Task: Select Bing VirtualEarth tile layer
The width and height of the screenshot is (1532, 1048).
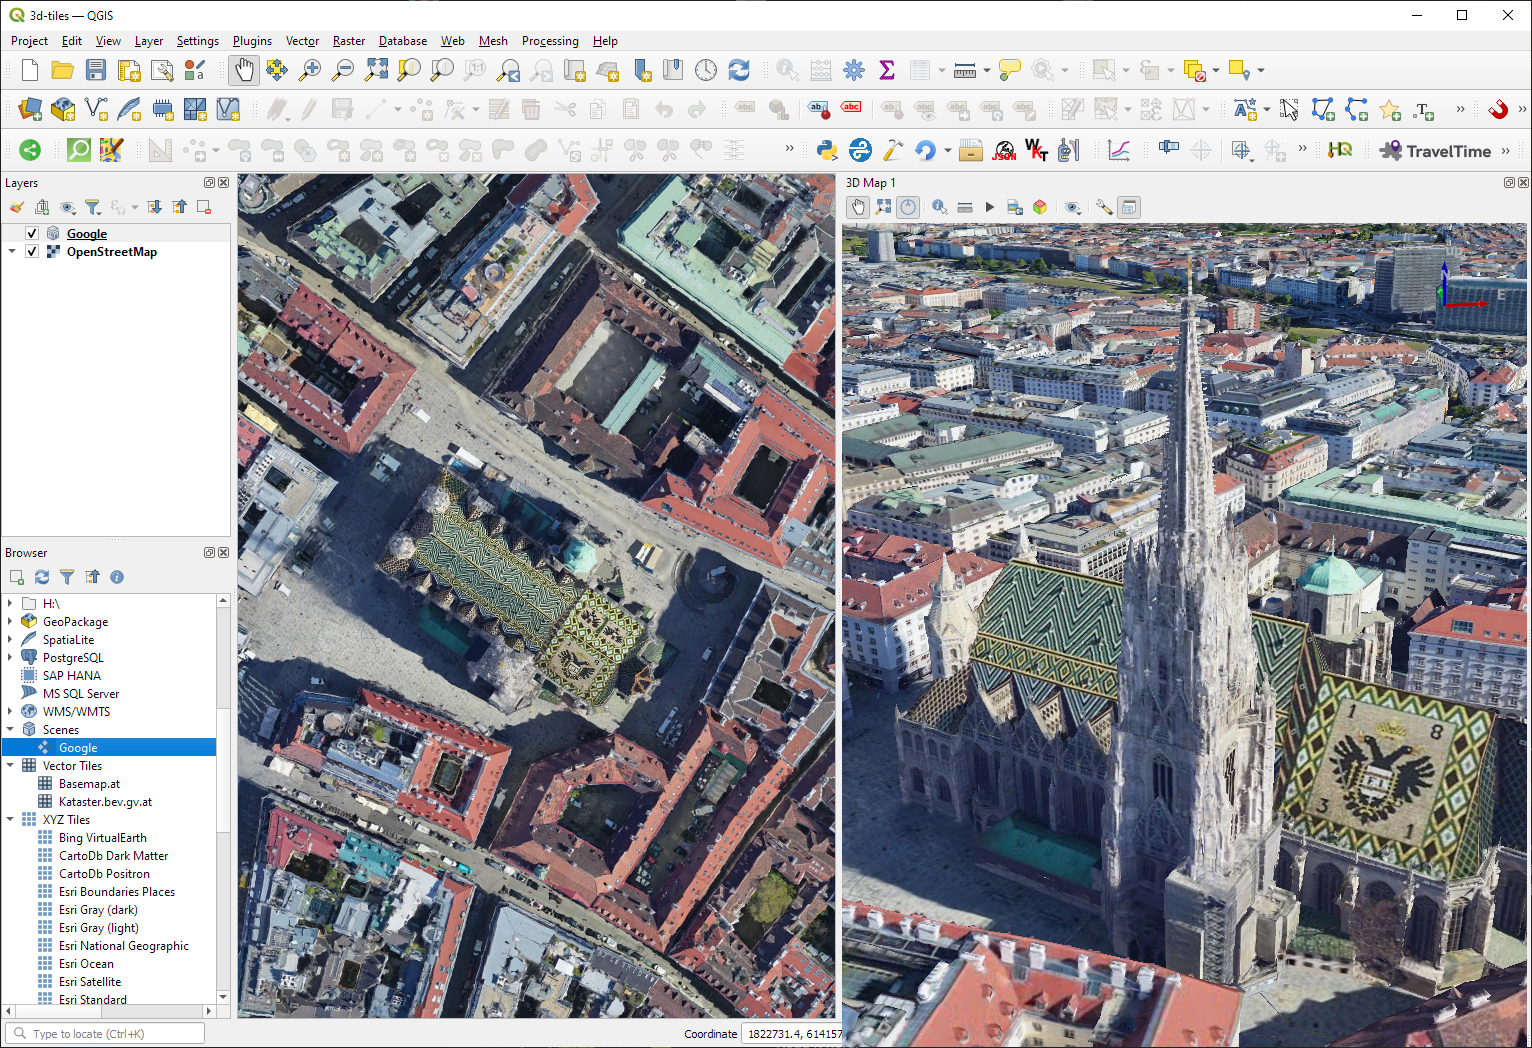Action: click(102, 837)
